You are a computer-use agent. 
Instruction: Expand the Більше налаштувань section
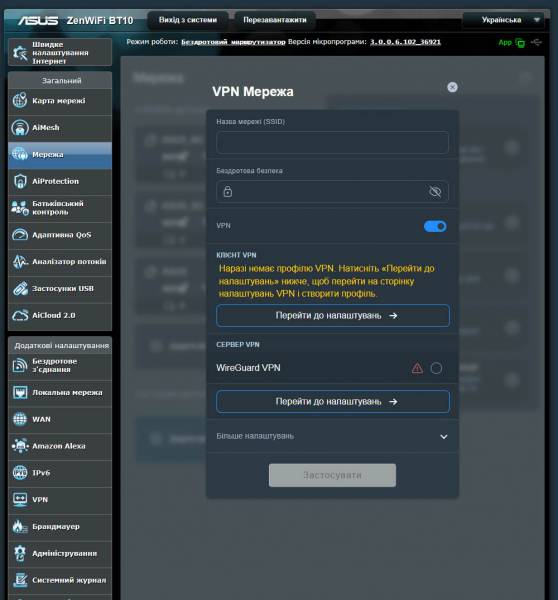pyautogui.click(x=332, y=436)
